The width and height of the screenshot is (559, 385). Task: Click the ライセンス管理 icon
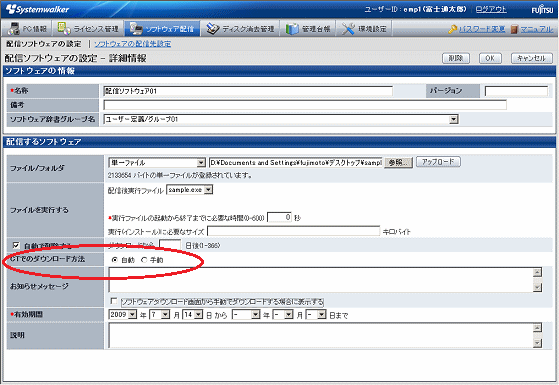(64, 29)
